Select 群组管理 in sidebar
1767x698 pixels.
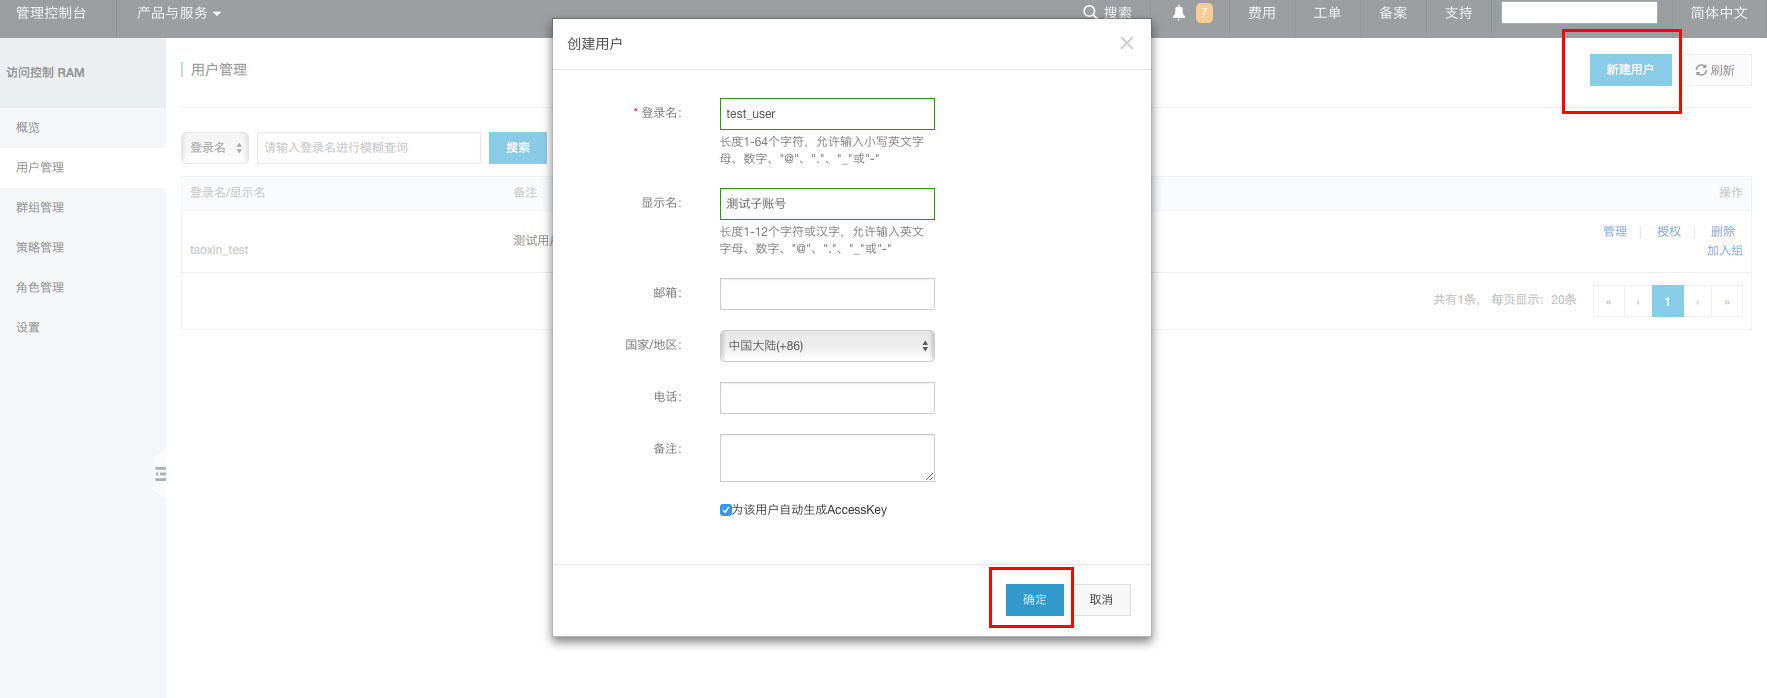[x=83, y=208]
